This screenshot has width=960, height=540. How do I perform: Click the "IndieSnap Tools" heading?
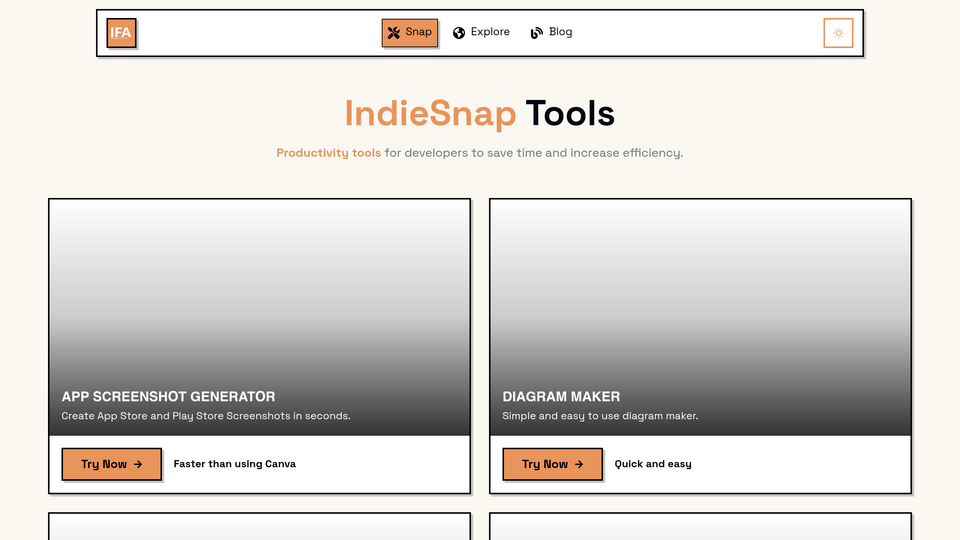click(479, 114)
